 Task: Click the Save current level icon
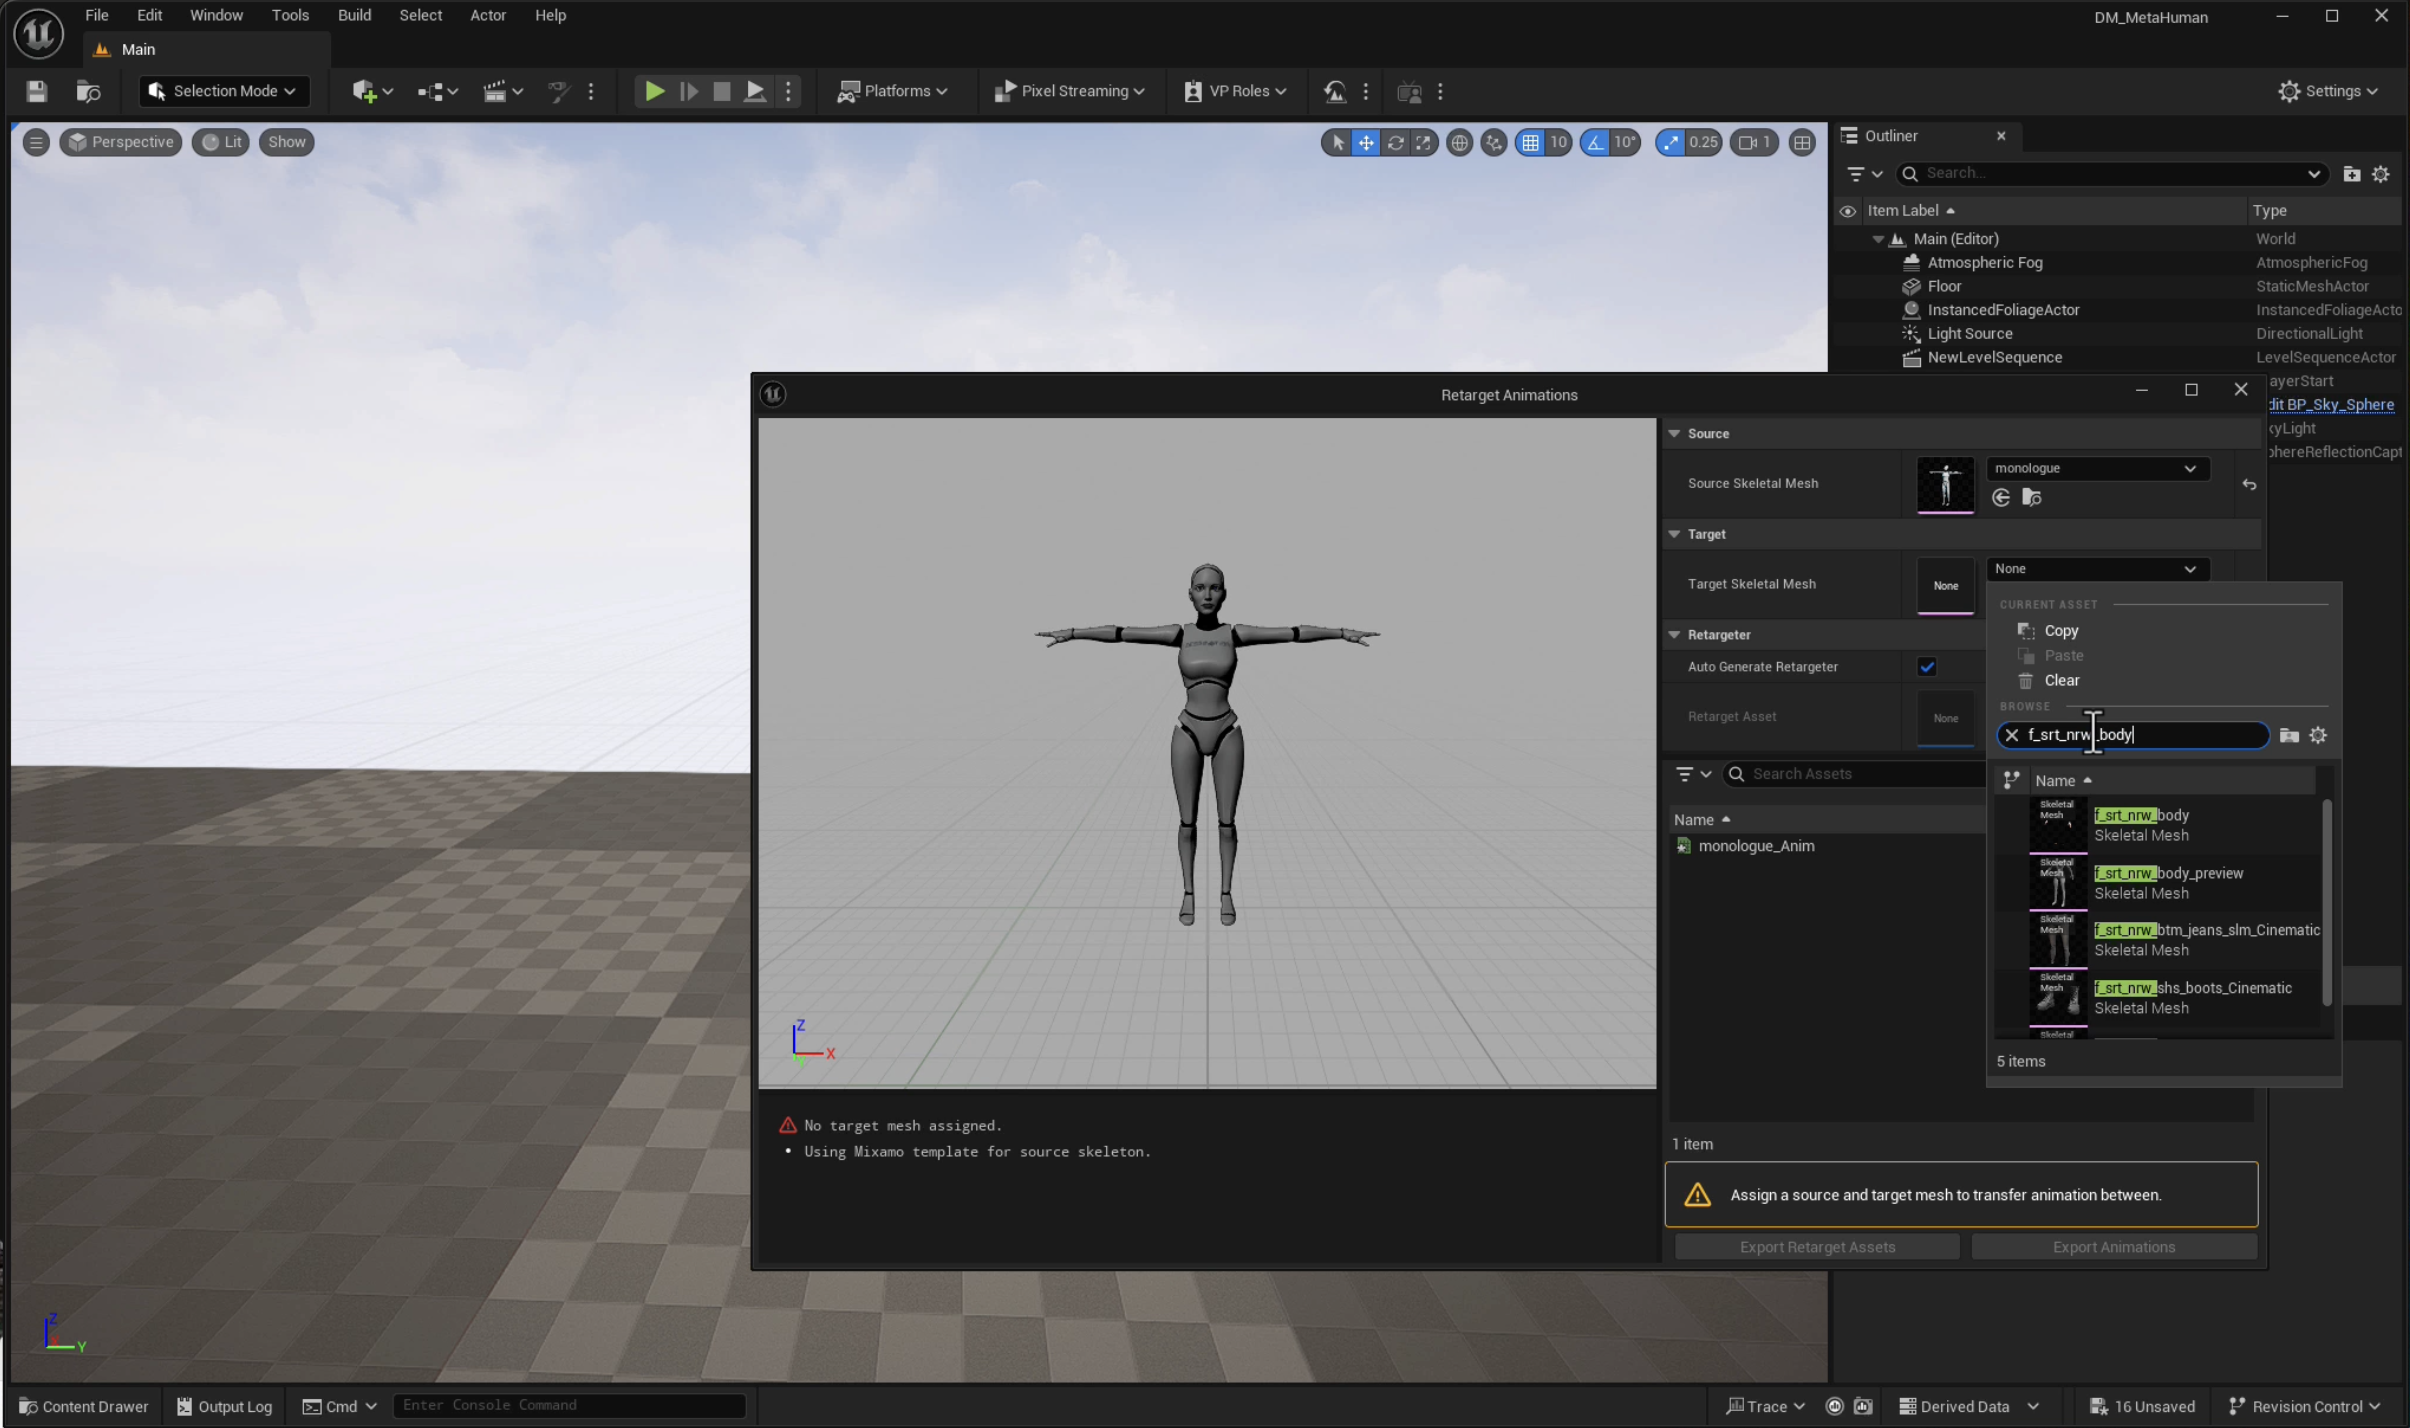coord(37,91)
